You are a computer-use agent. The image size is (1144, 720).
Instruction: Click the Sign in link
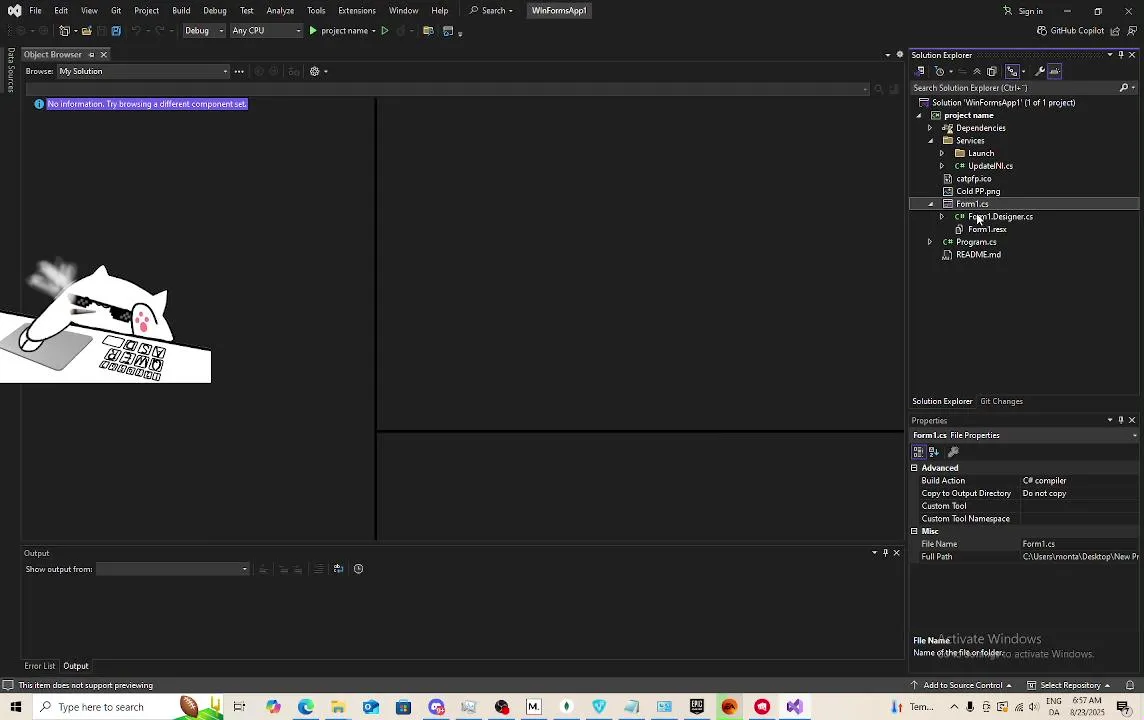click(1024, 11)
